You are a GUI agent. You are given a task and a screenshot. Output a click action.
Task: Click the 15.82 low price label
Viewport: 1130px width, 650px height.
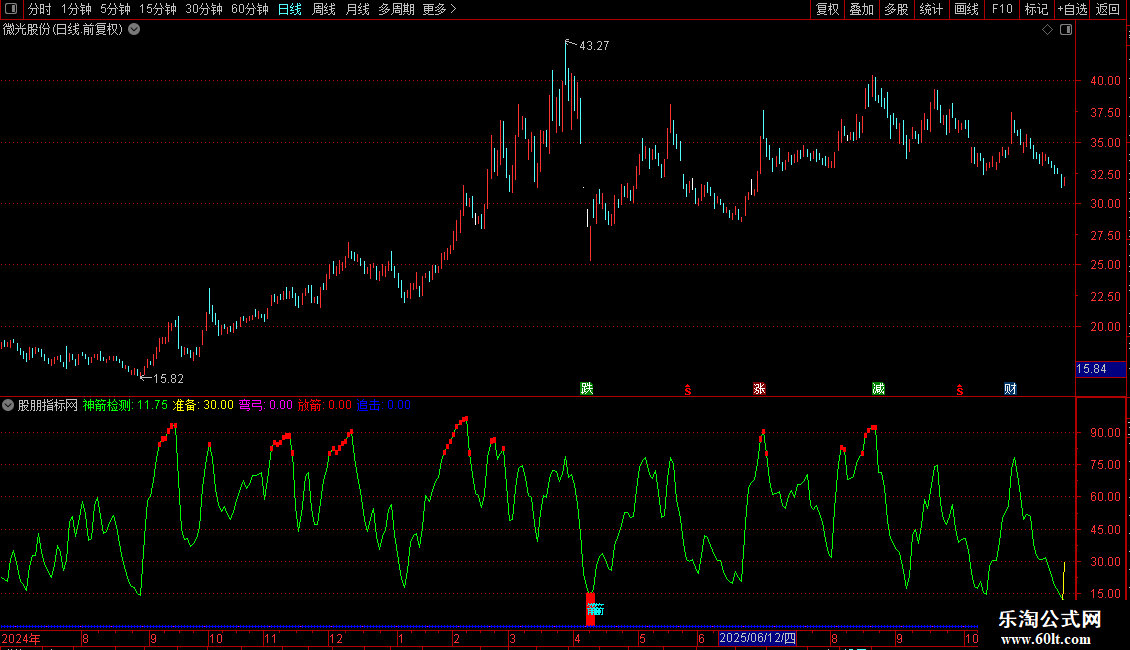pyautogui.click(x=168, y=378)
